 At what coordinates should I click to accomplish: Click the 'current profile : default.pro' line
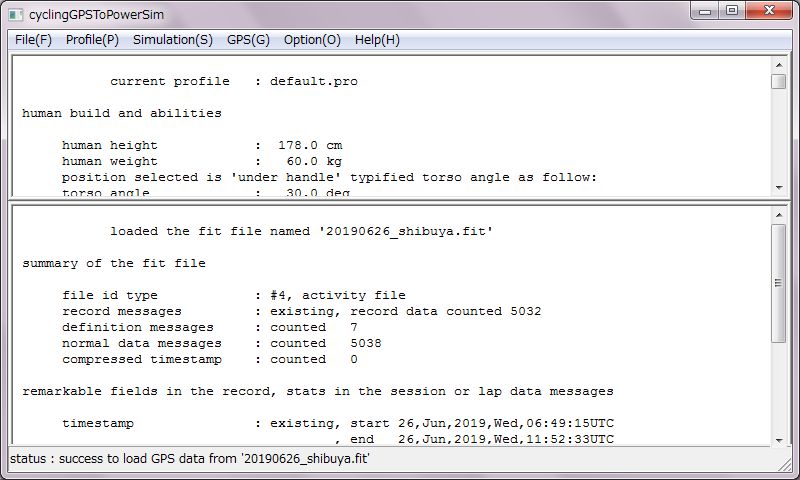click(x=234, y=81)
